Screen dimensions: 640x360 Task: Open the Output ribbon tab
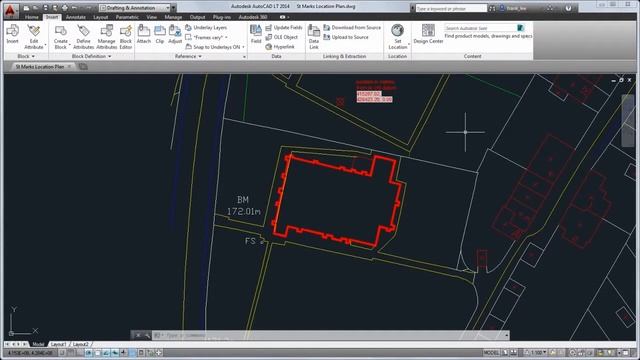click(x=197, y=17)
